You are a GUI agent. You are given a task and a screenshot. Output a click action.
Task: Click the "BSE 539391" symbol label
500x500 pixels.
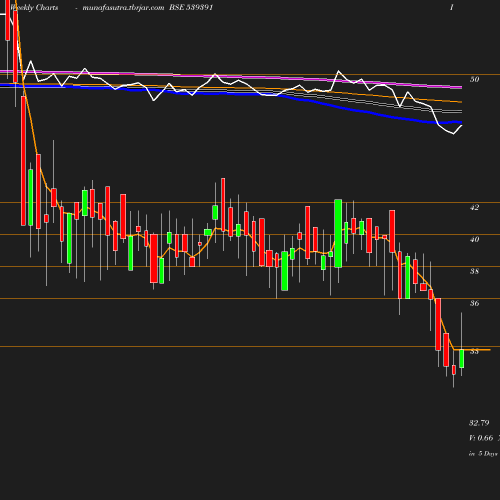pos(191,7)
